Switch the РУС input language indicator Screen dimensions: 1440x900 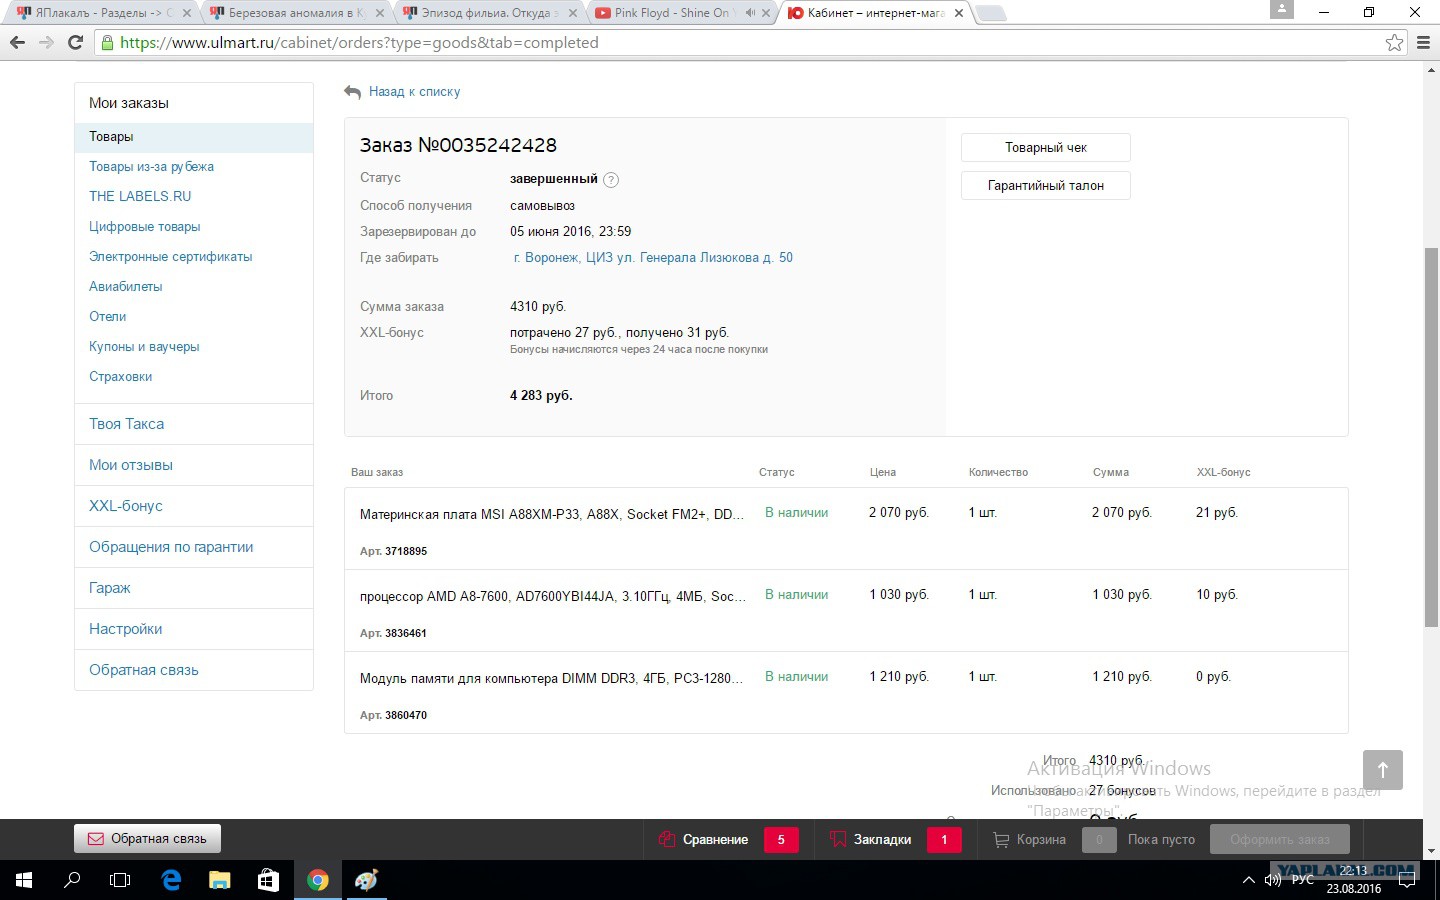pyautogui.click(x=1302, y=880)
